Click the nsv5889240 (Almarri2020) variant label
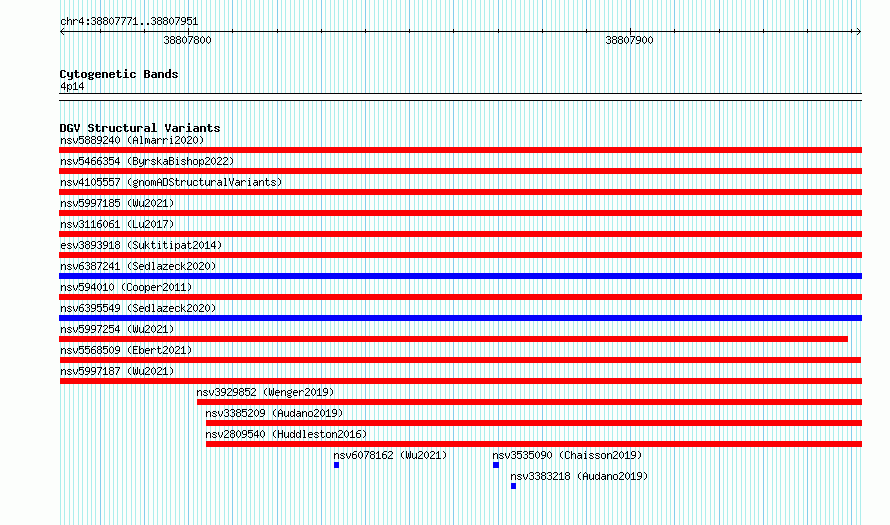 click(132, 140)
